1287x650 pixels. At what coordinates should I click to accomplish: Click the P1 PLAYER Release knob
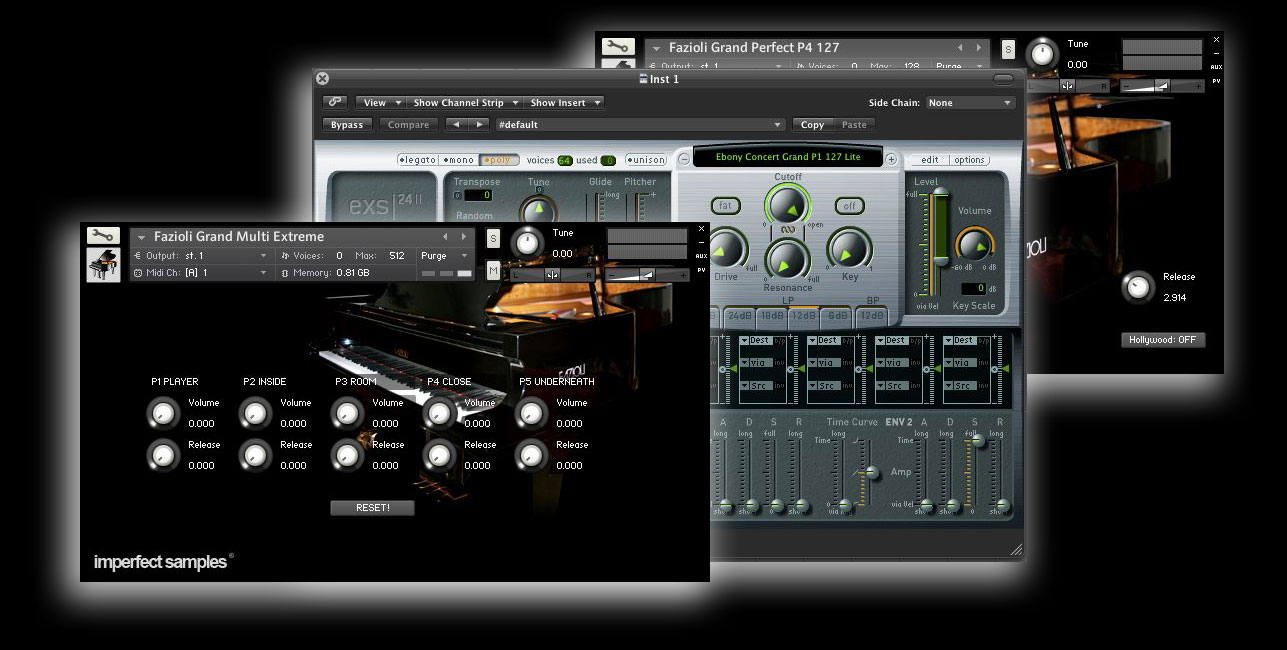162,455
